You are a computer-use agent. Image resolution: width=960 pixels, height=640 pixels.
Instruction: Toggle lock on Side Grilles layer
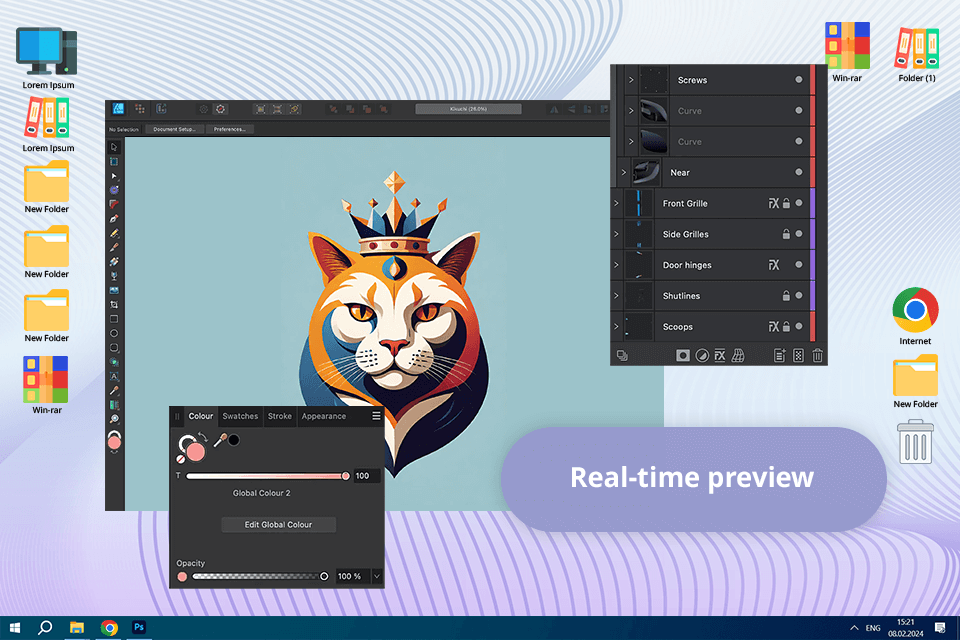786,233
